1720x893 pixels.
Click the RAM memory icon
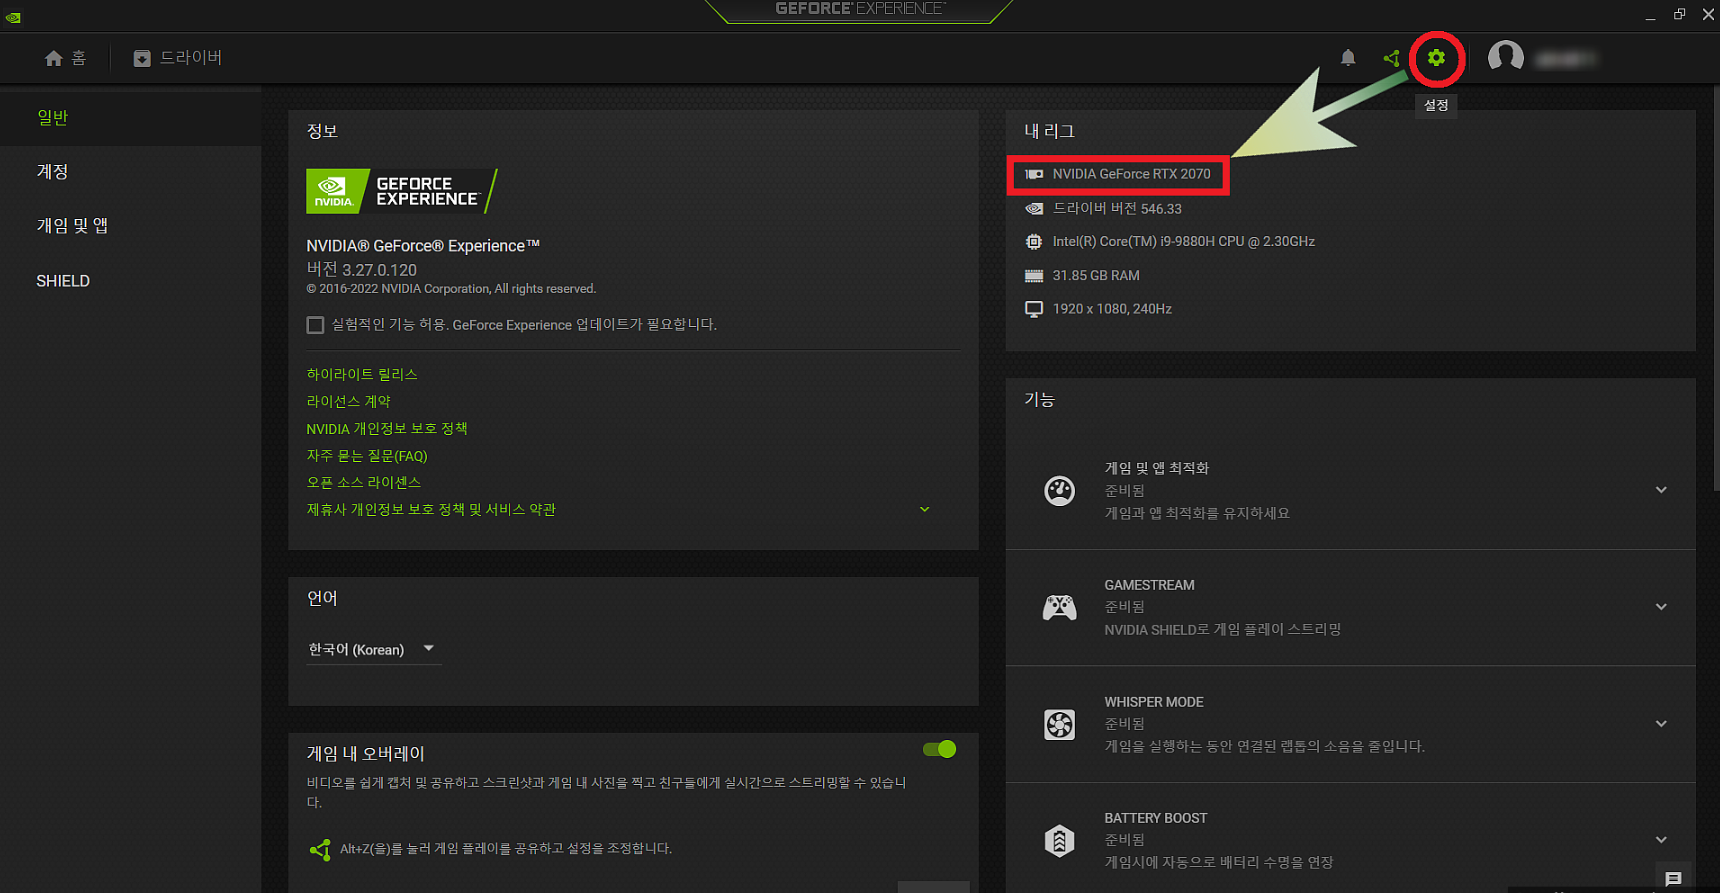pyautogui.click(x=1034, y=276)
